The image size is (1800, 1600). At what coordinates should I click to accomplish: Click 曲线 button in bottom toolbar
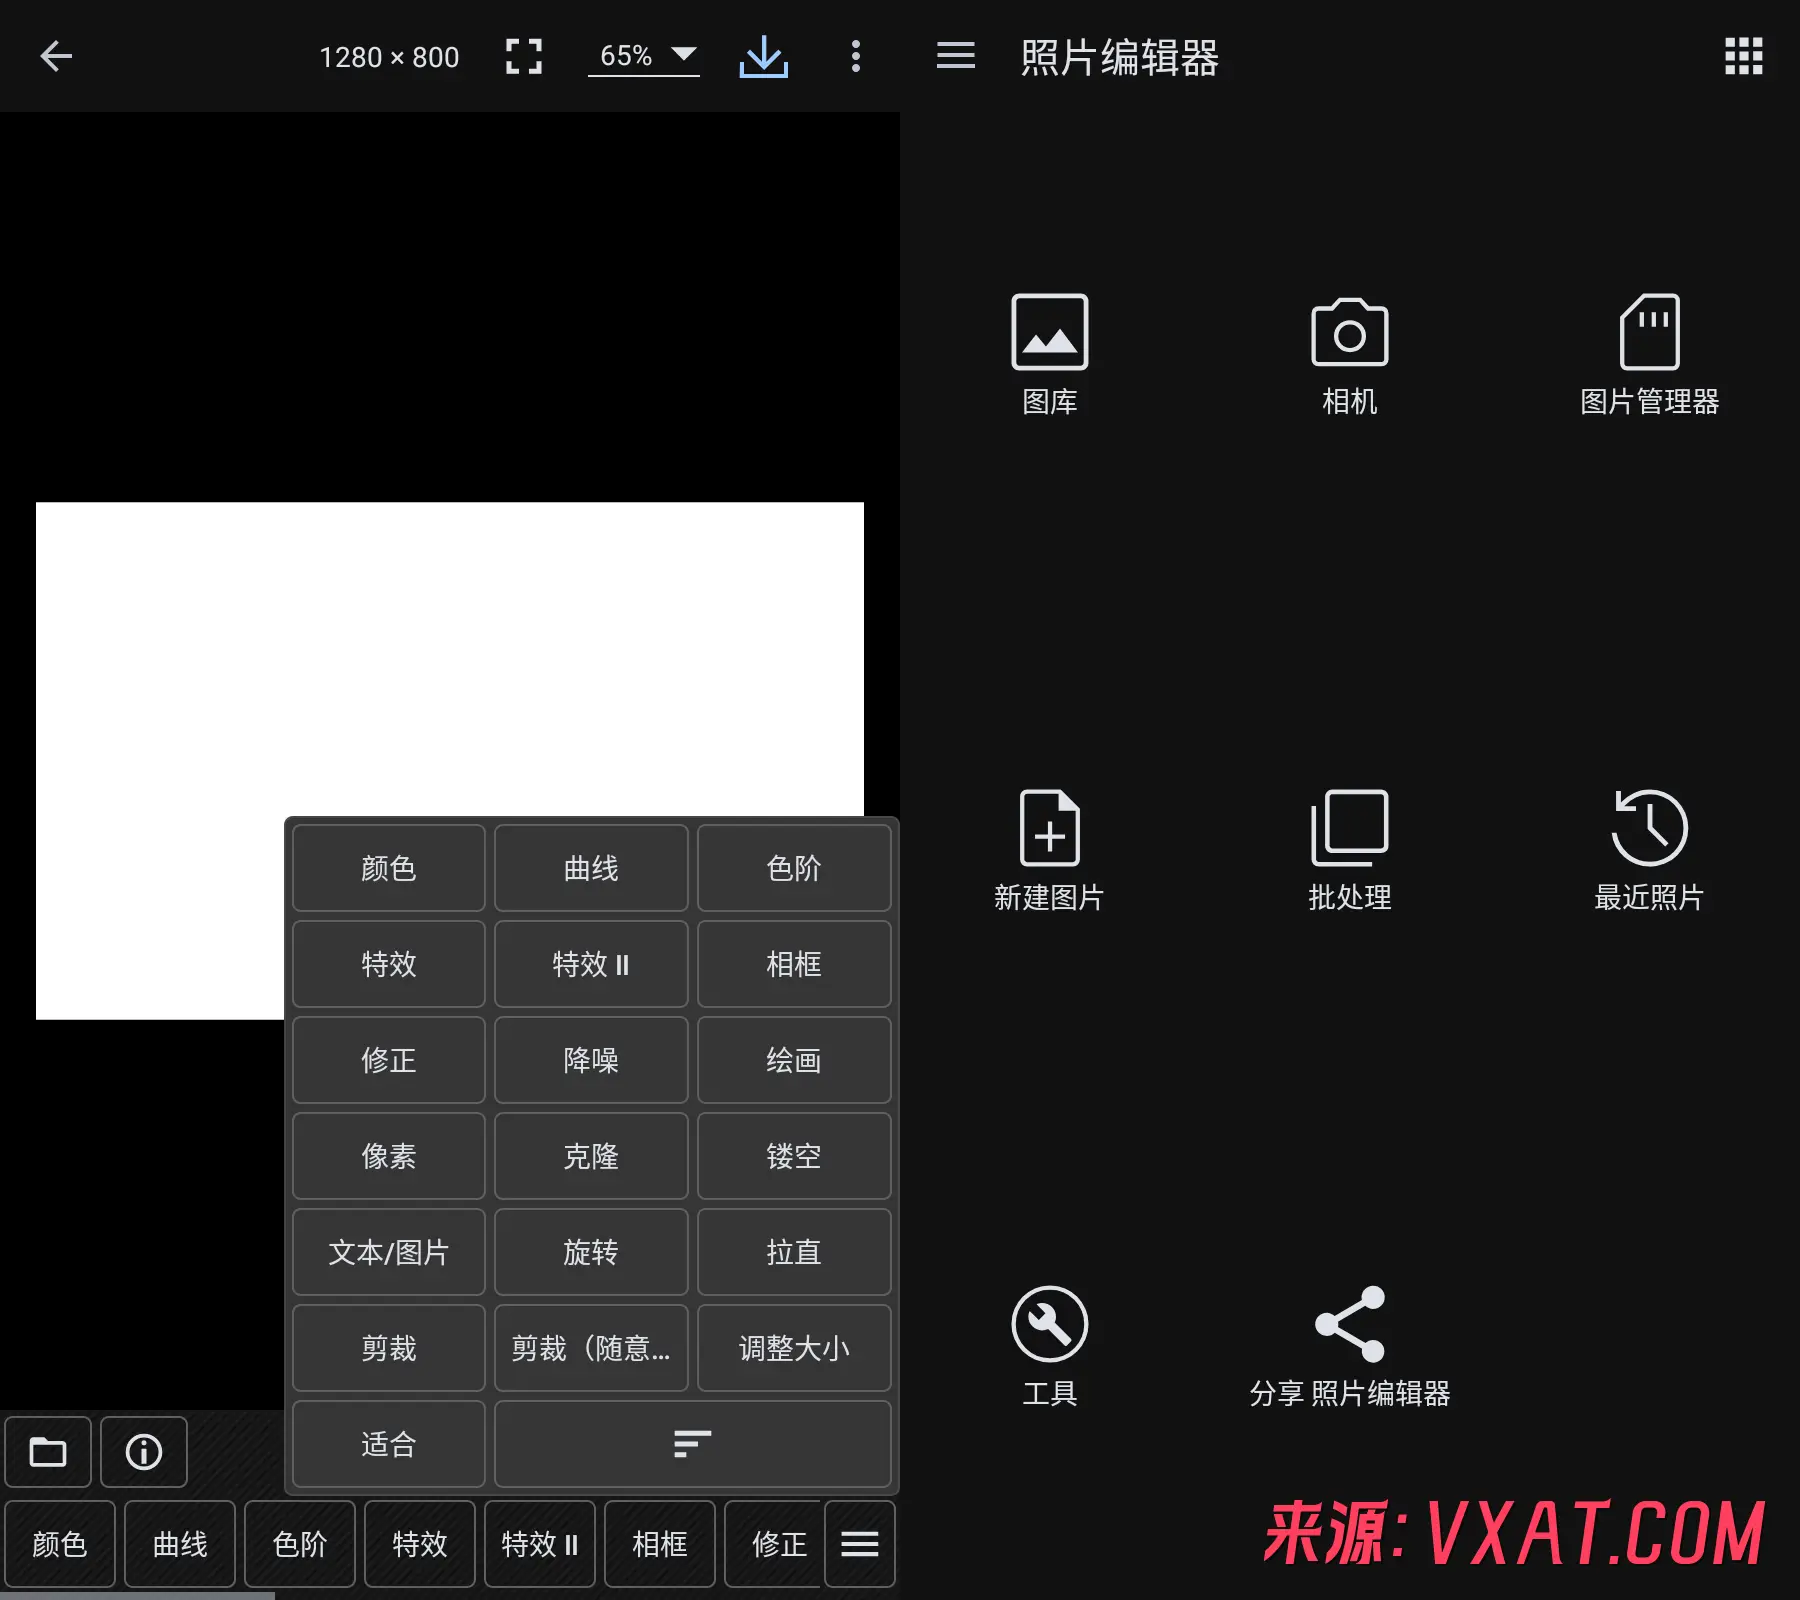pyautogui.click(x=180, y=1544)
